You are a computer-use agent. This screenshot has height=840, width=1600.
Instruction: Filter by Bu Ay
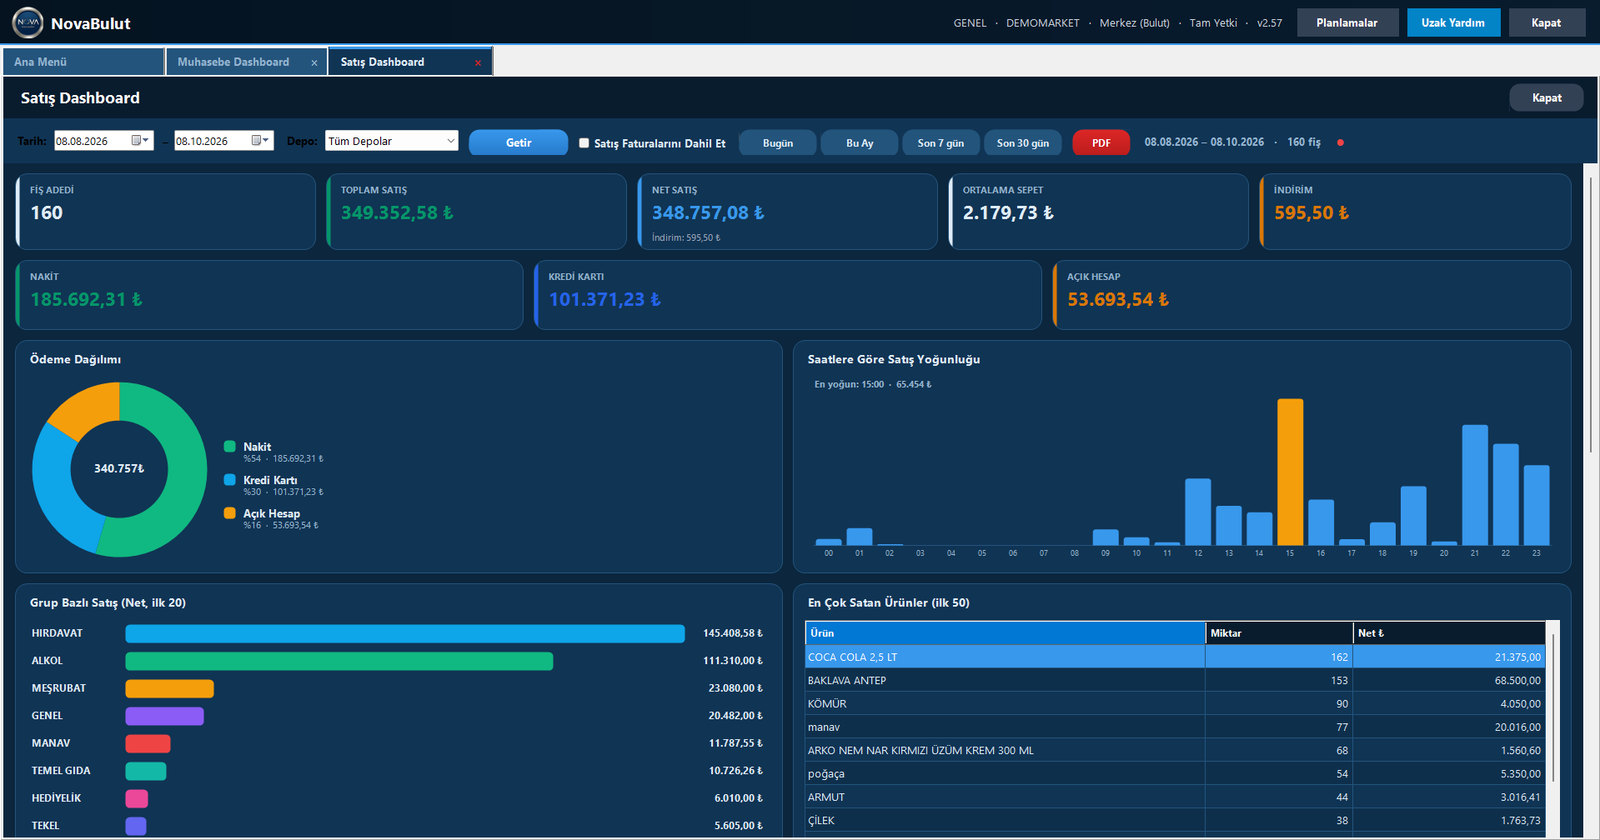click(x=860, y=143)
